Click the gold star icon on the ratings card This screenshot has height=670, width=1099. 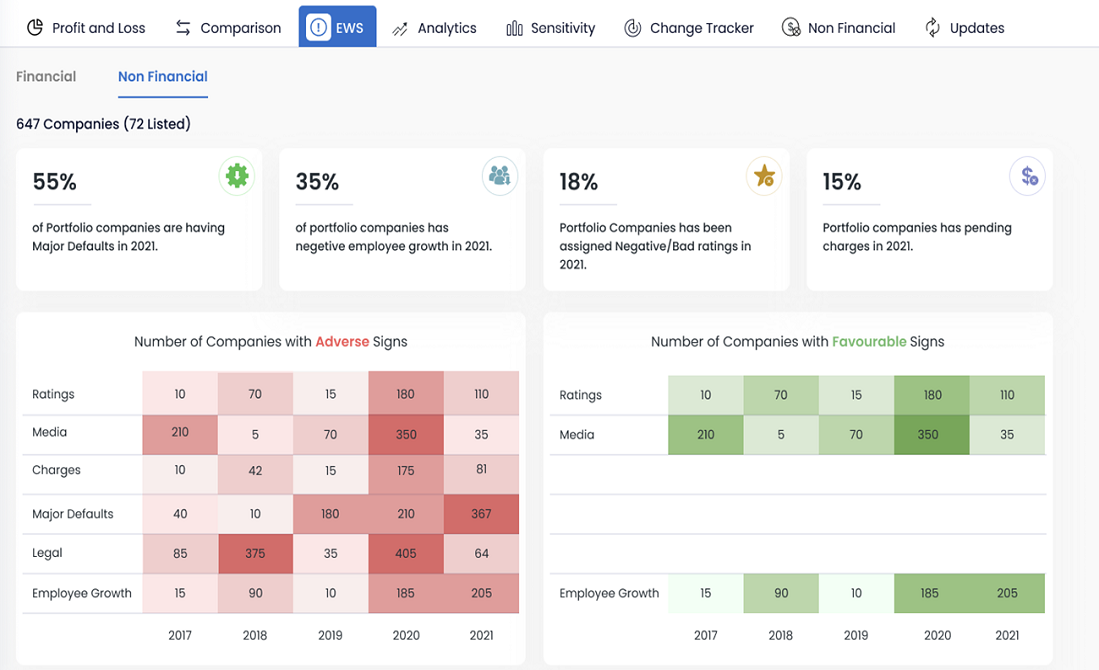pos(764,177)
